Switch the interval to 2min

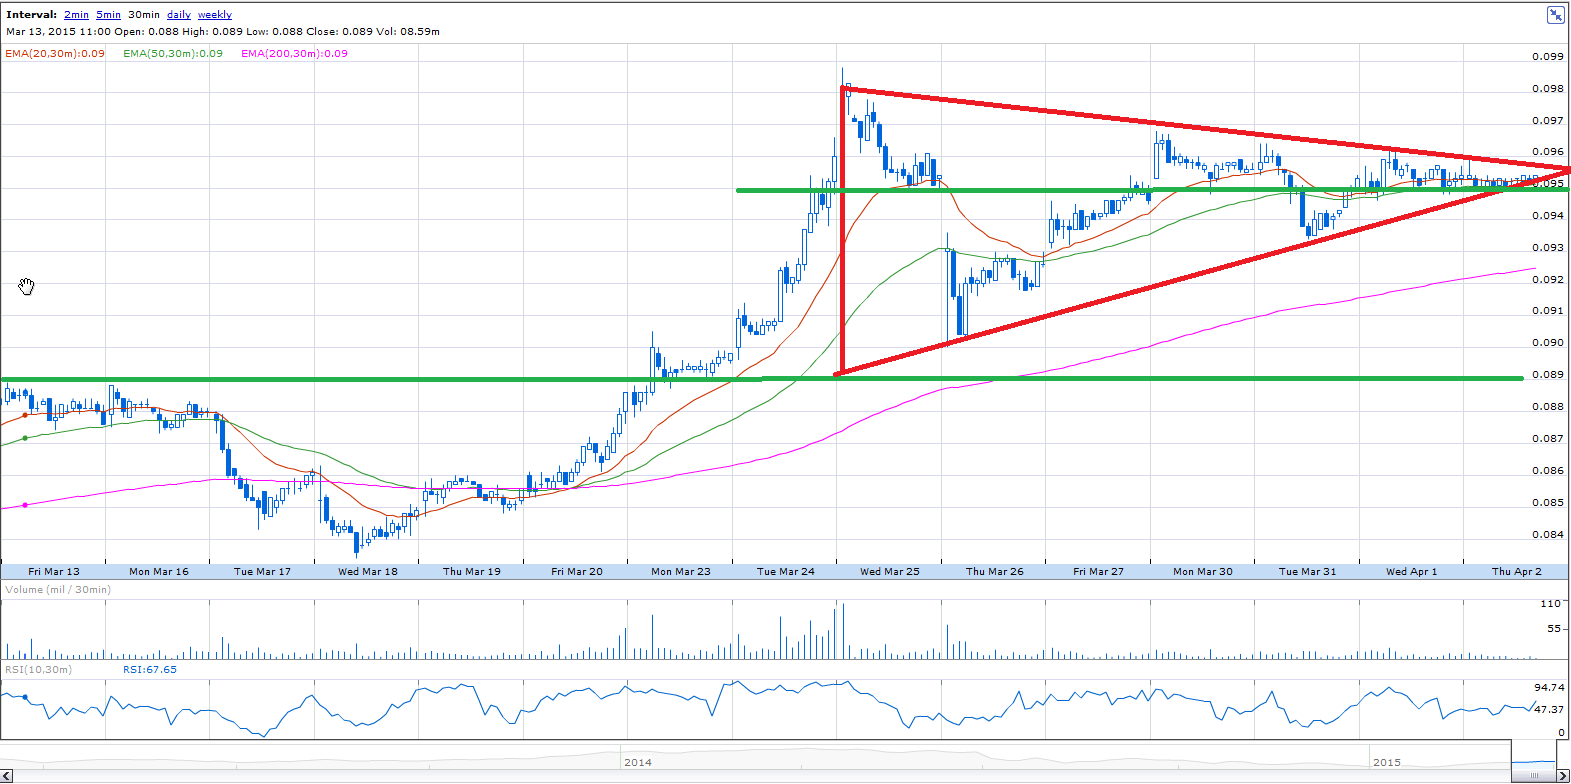[x=76, y=15]
